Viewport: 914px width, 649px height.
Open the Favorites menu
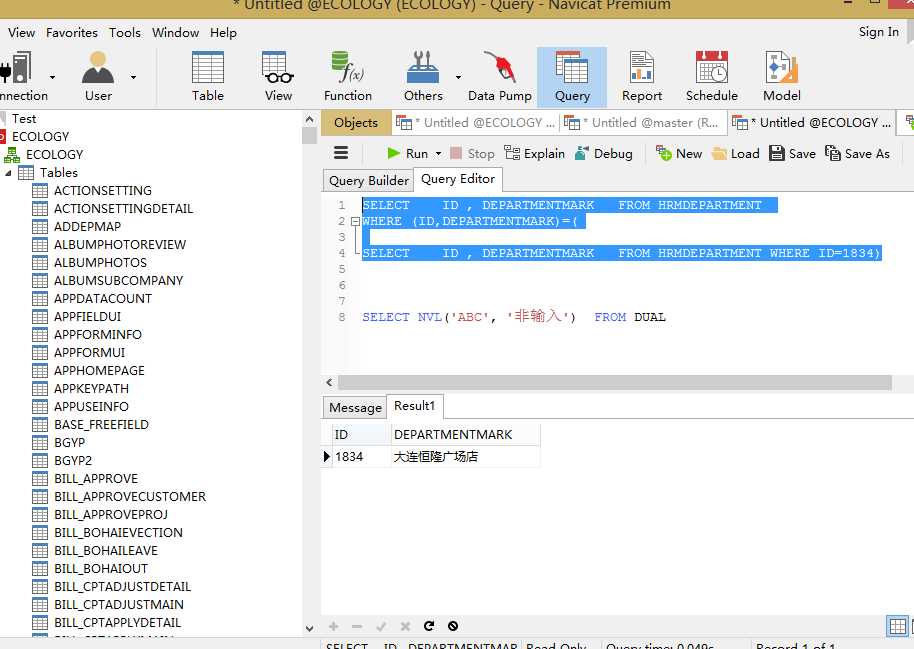coord(72,33)
